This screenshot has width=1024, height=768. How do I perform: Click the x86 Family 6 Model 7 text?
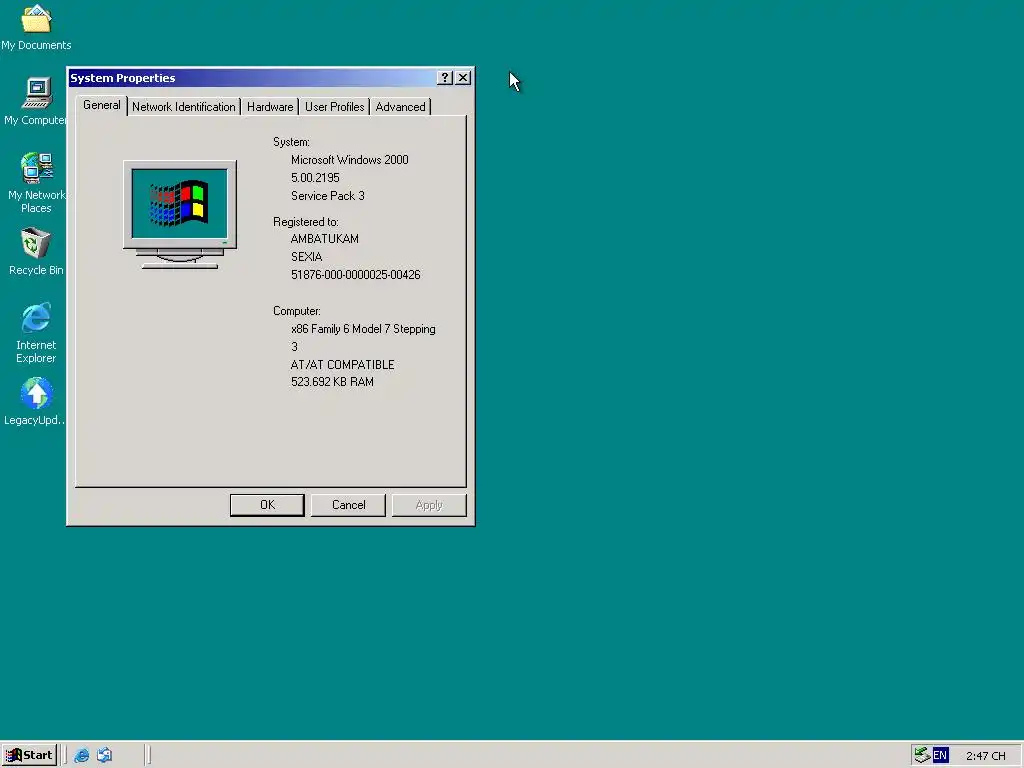point(363,329)
